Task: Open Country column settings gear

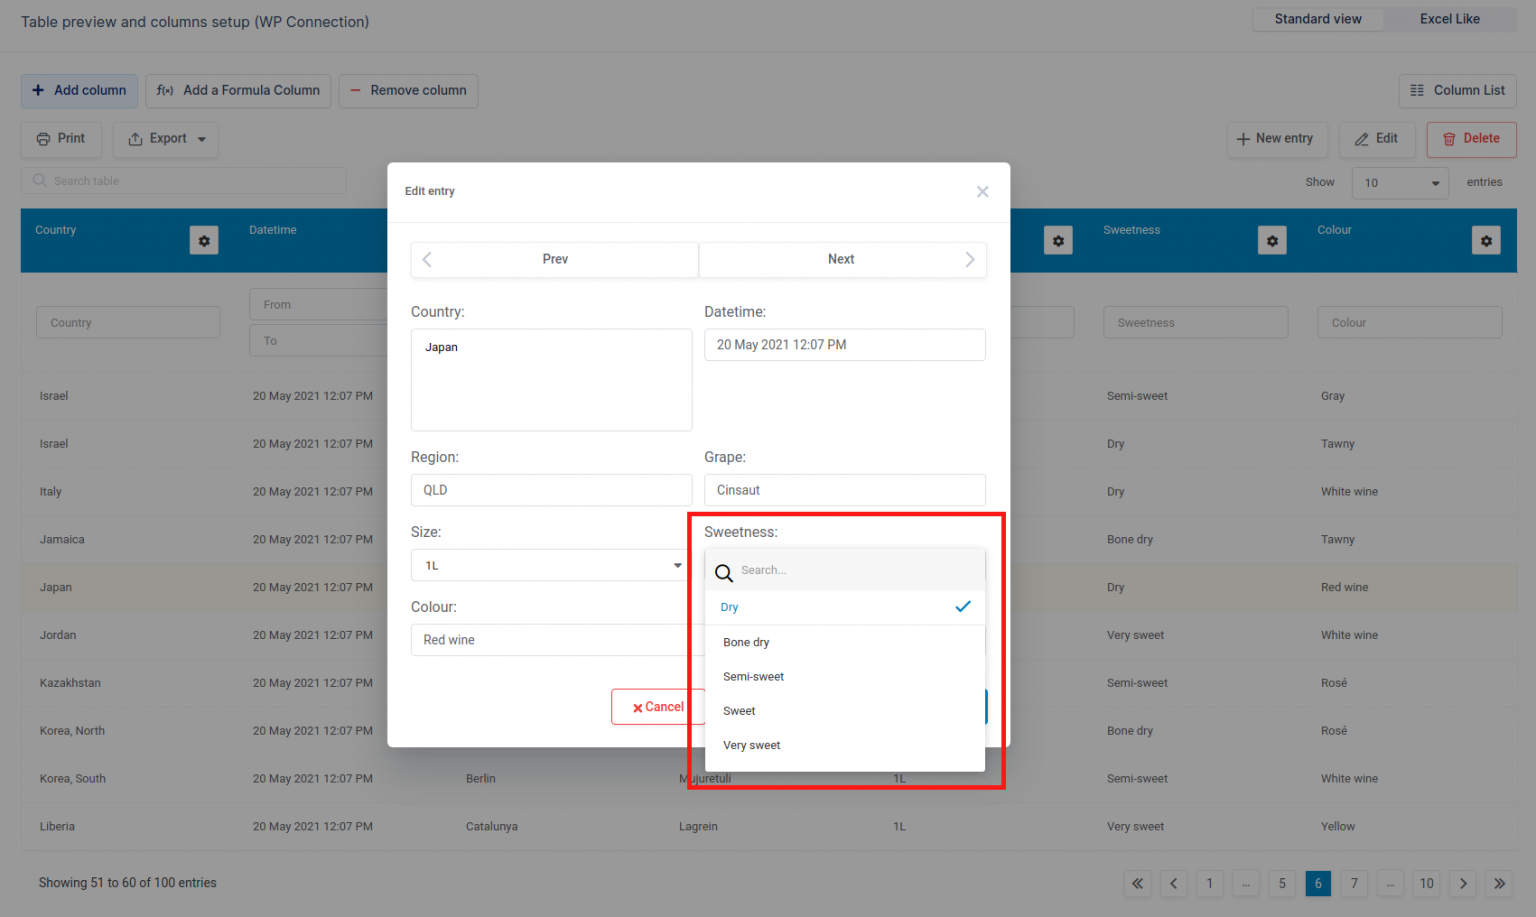Action: [204, 240]
